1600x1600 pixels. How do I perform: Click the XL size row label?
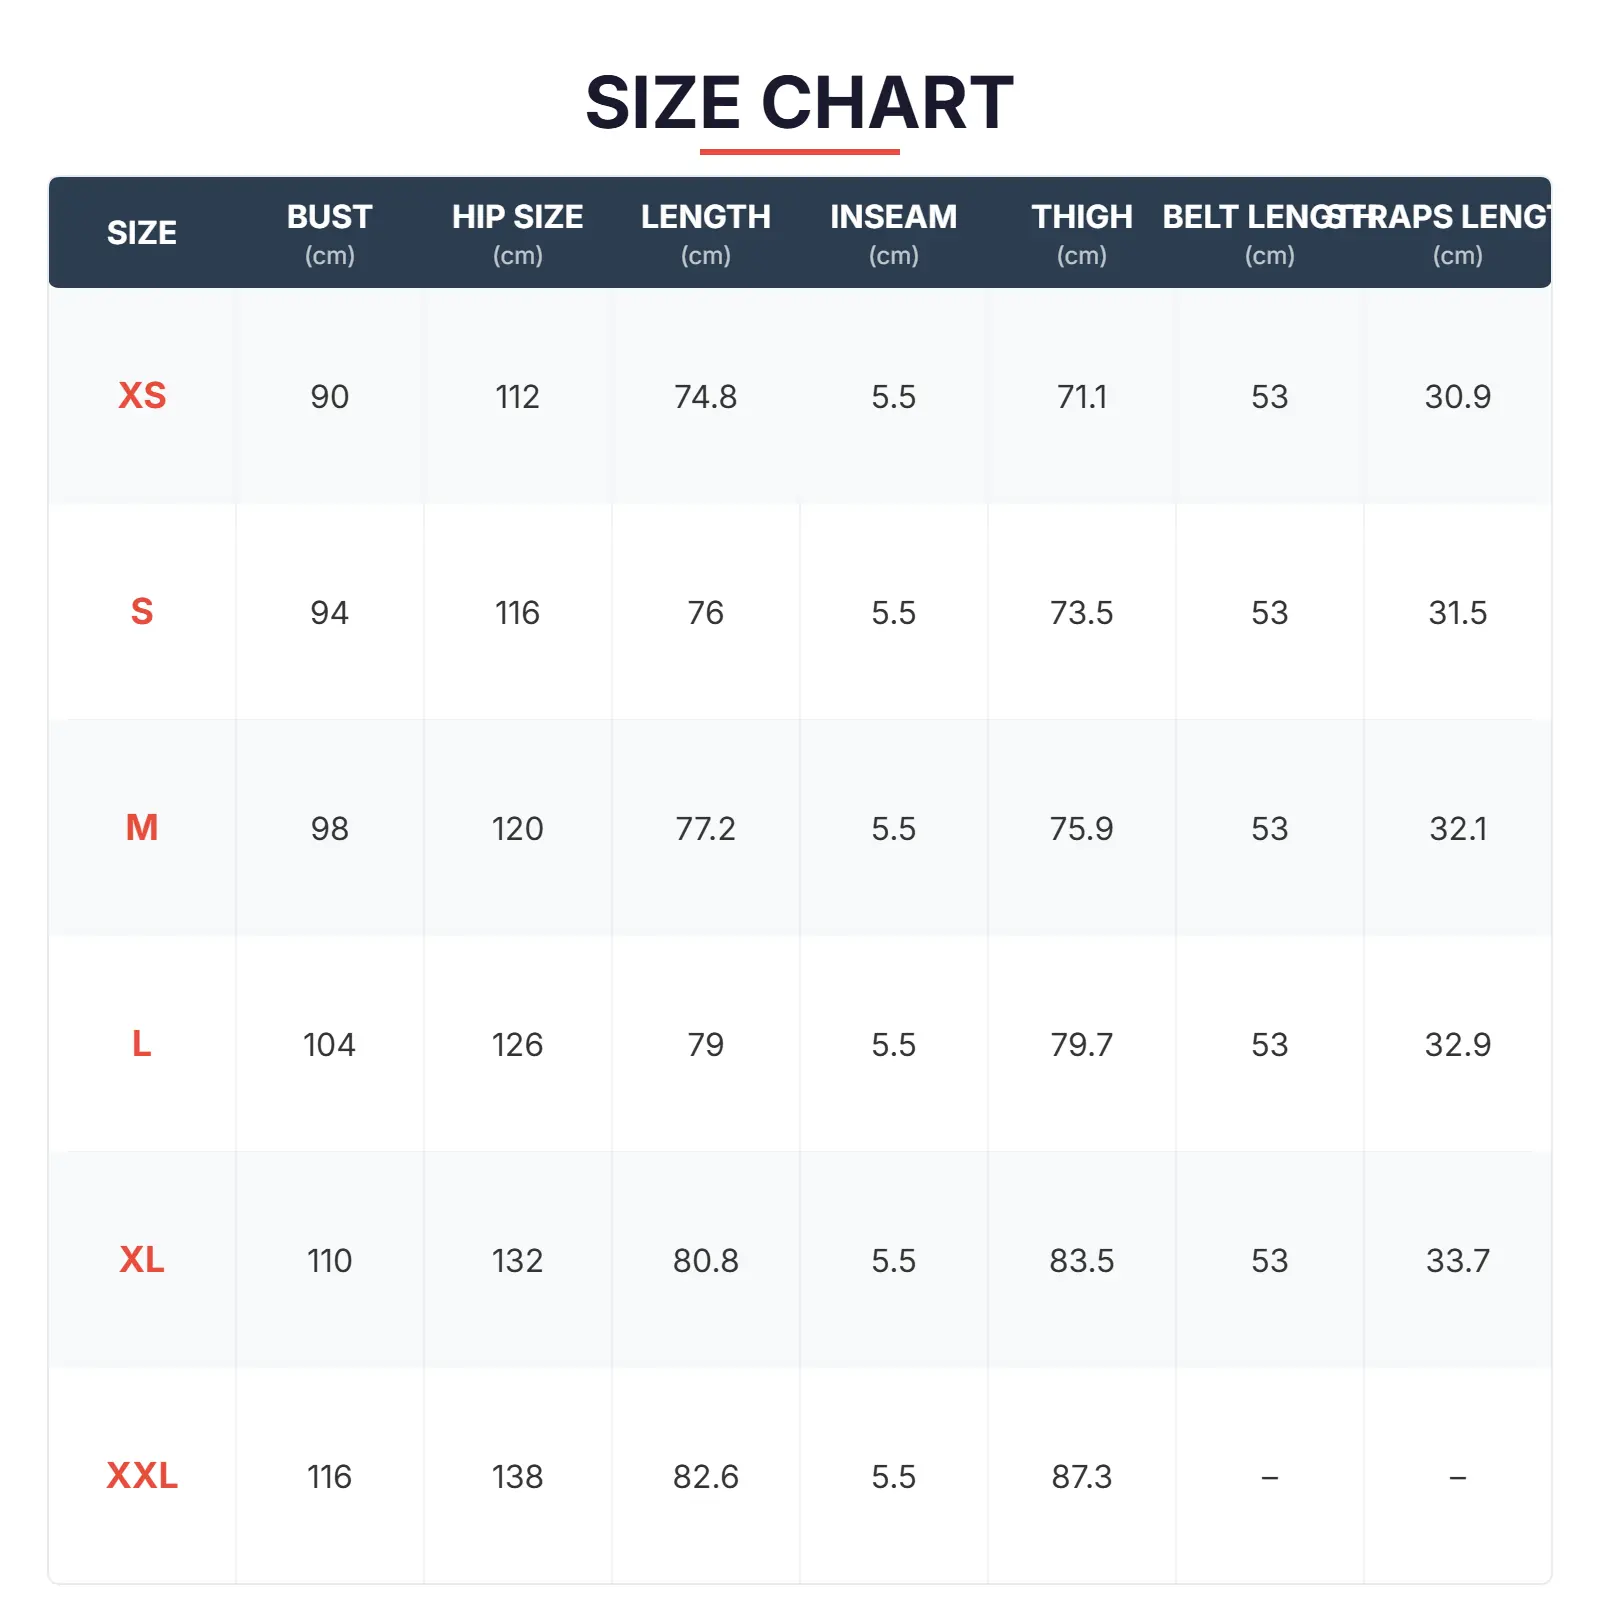(x=142, y=1260)
